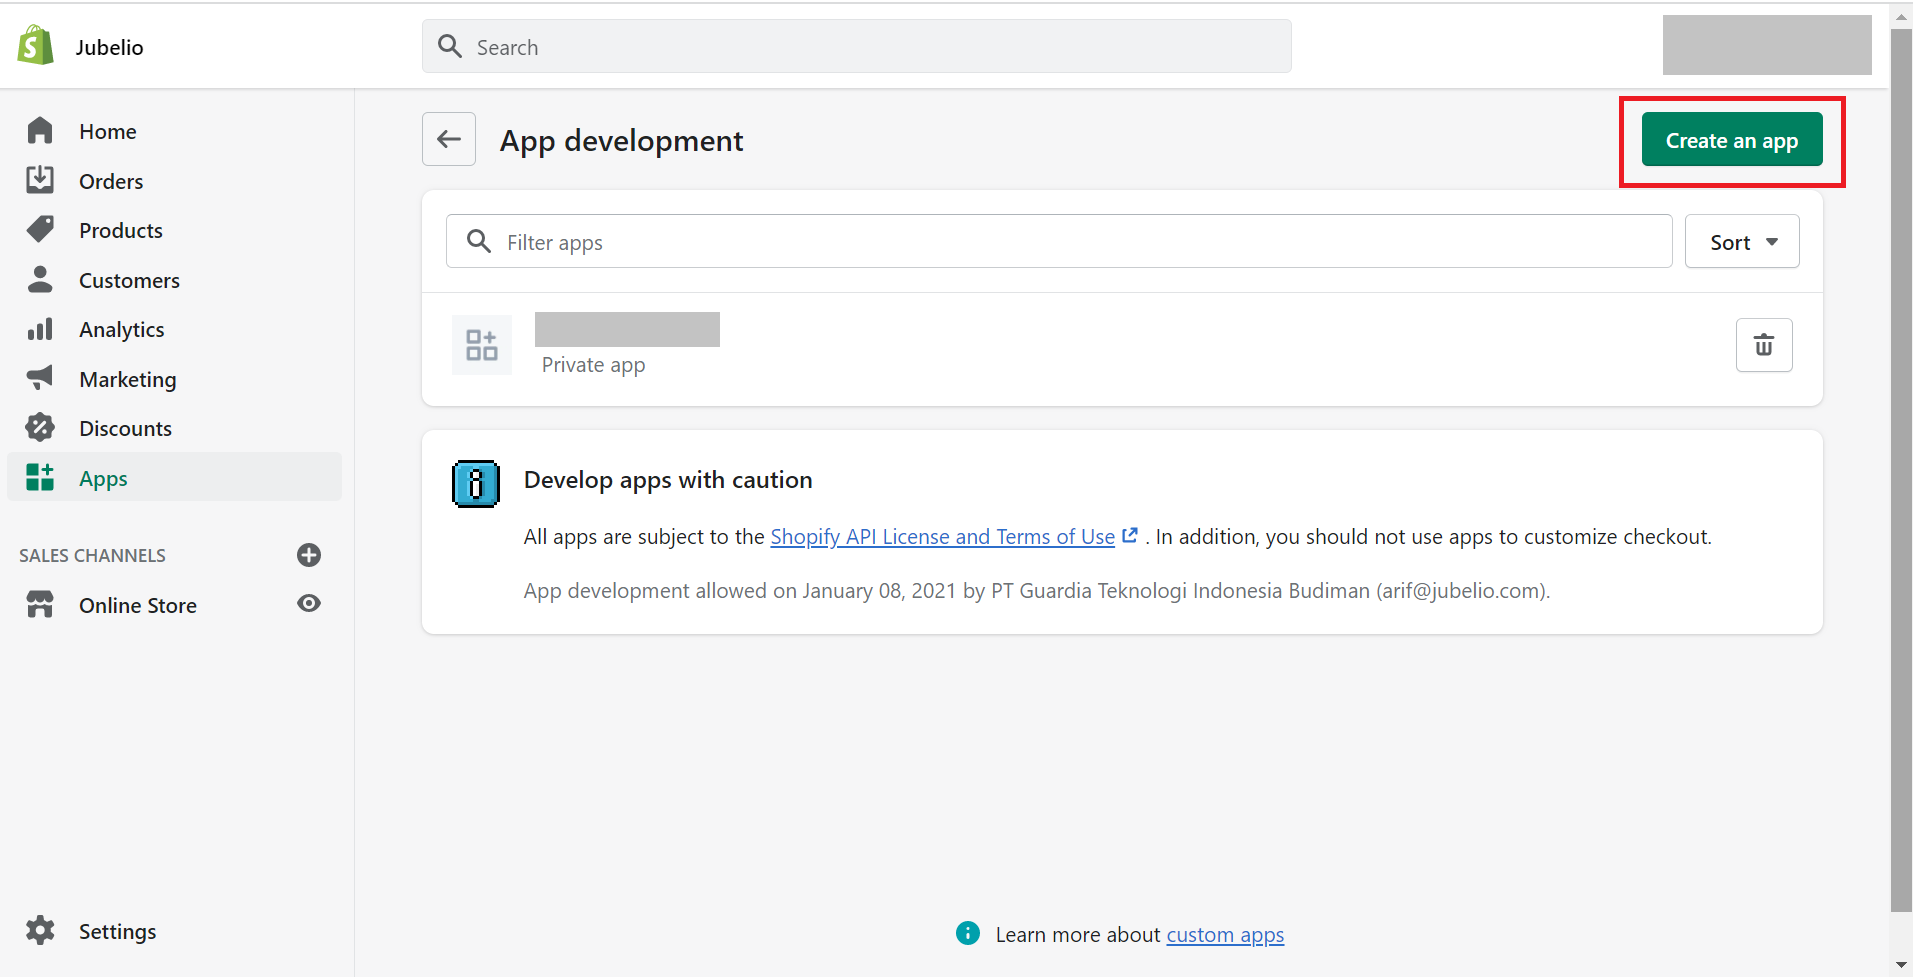Open the redacted private app name
Viewport: 1913px width, 977px height.
(x=627, y=329)
